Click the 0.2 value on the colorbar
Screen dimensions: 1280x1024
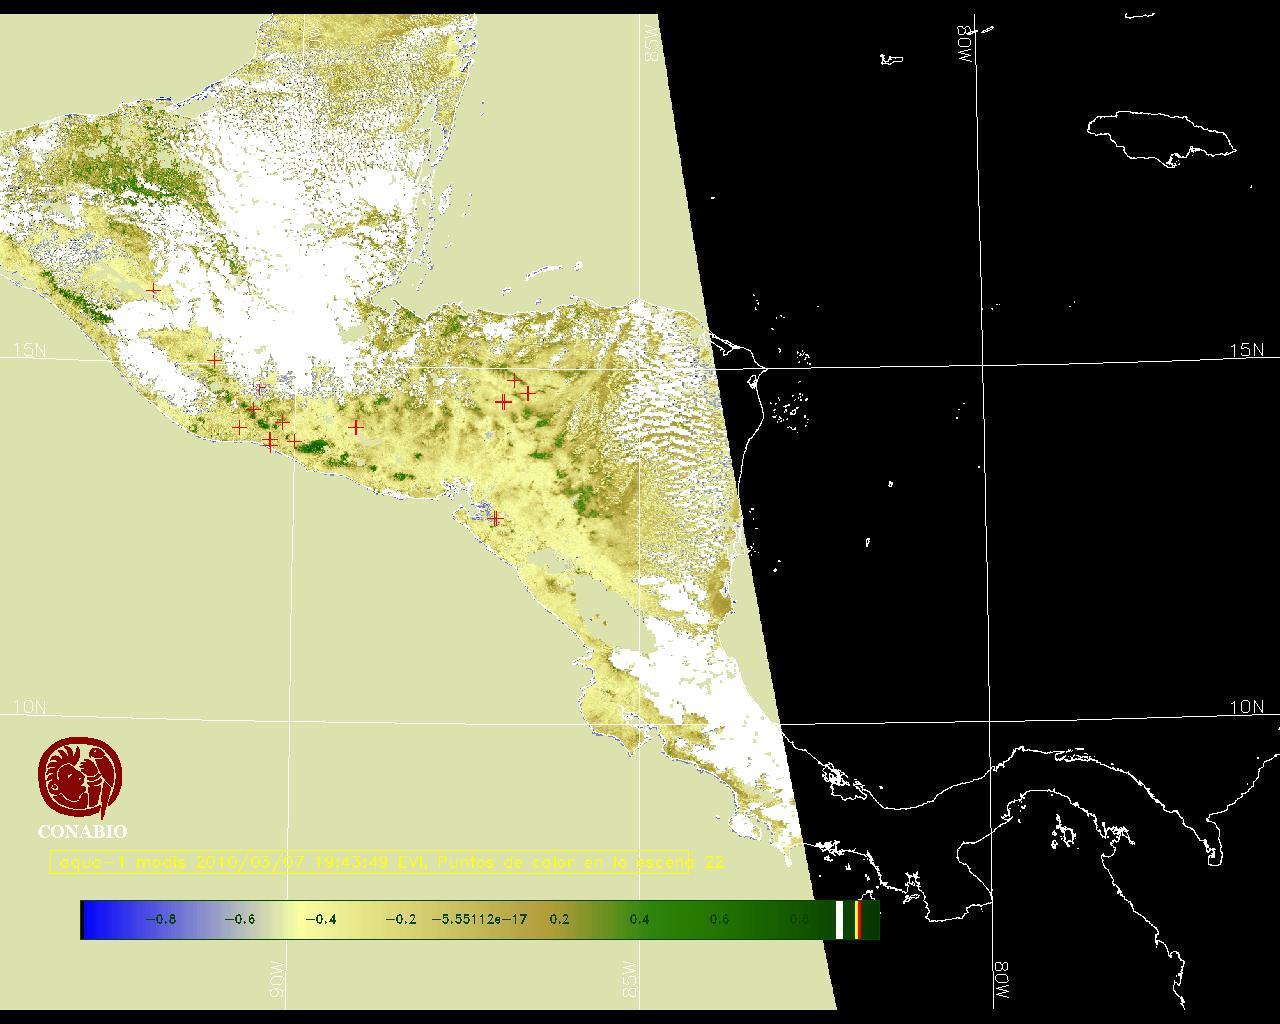[x=559, y=920]
